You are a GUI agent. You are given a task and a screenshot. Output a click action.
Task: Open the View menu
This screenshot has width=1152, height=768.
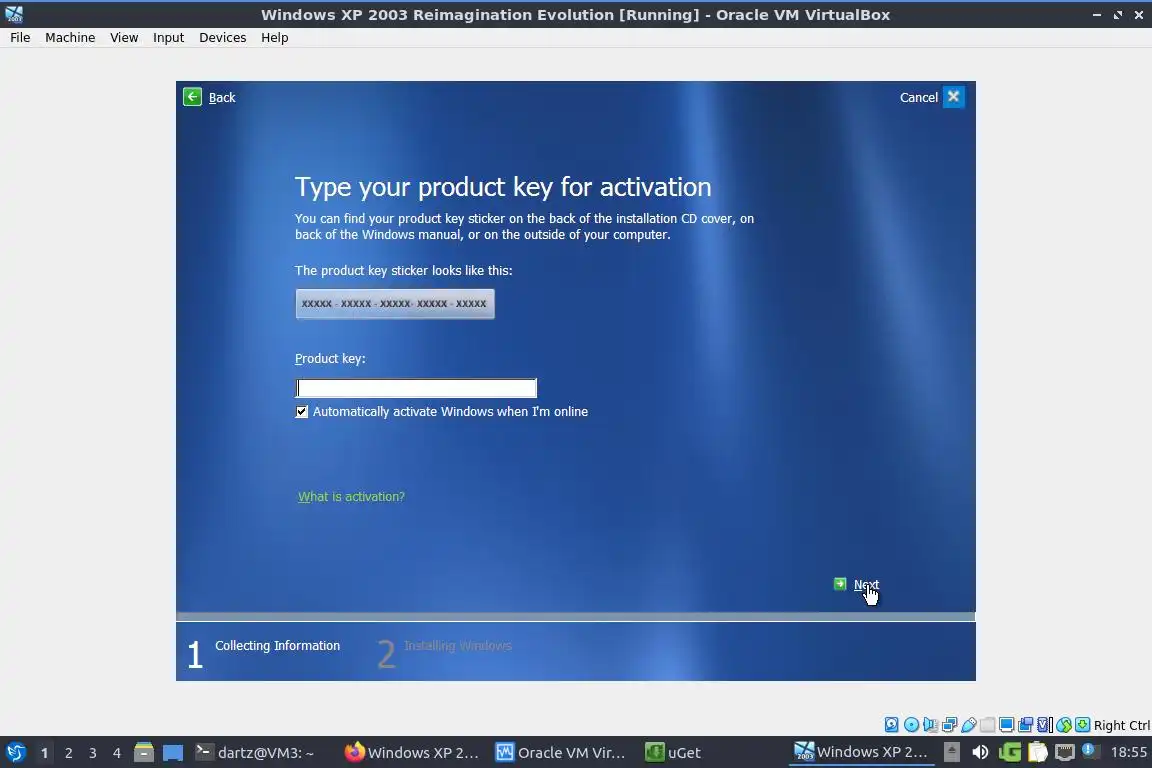(x=124, y=37)
